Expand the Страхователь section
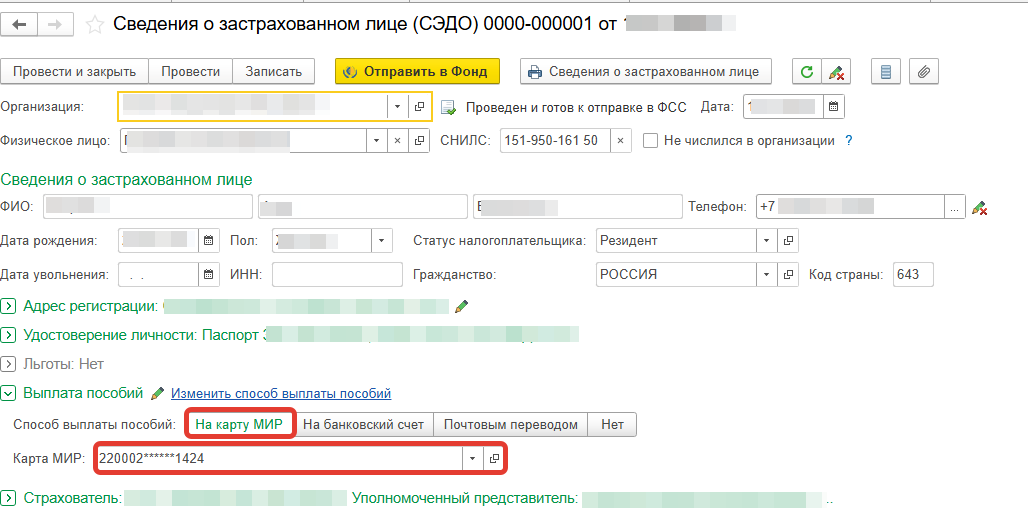The height and width of the screenshot is (522, 1028). [x=8, y=498]
